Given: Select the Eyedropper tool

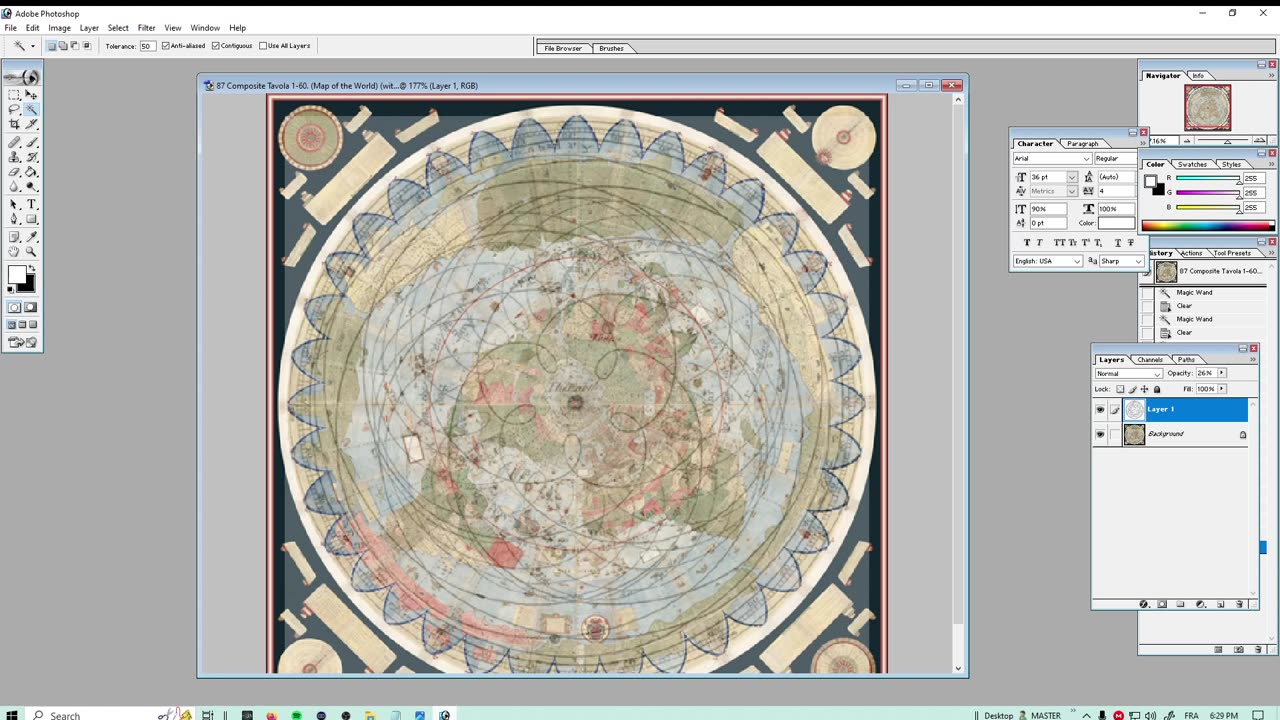Looking at the screenshot, I should 31,237.
